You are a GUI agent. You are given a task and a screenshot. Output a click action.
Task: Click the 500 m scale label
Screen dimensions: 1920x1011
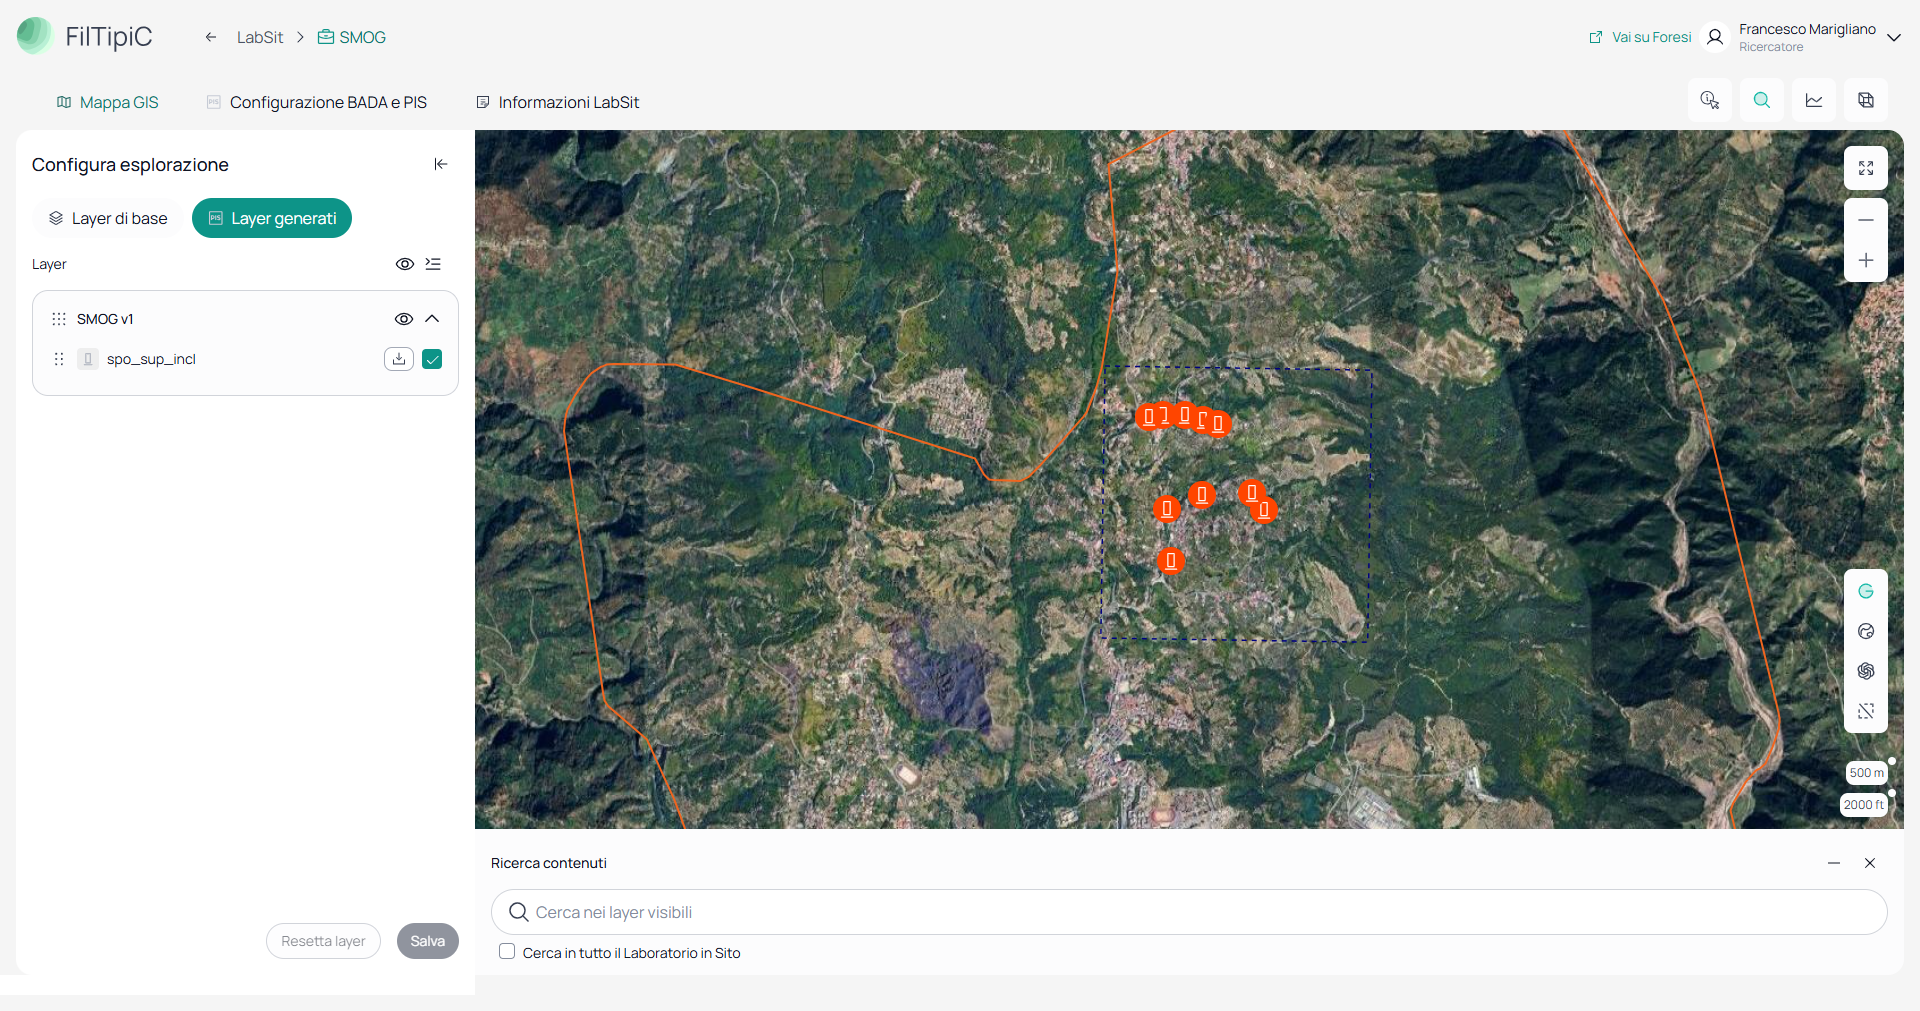click(1866, 773)
